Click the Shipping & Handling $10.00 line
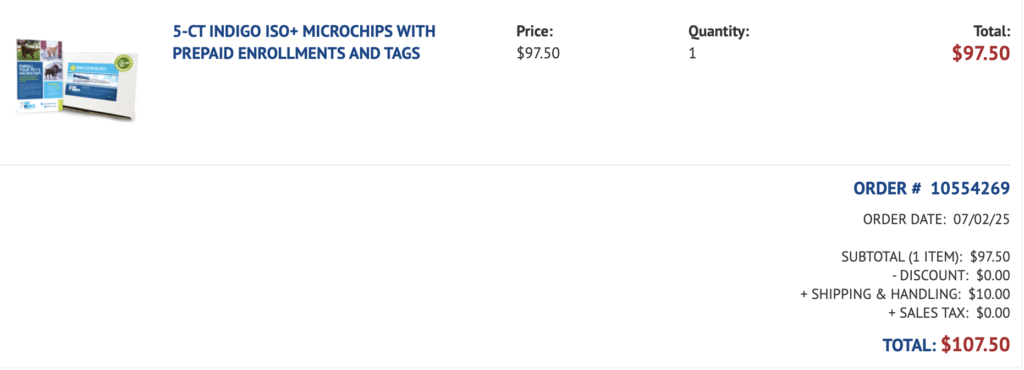 point(905,294)
